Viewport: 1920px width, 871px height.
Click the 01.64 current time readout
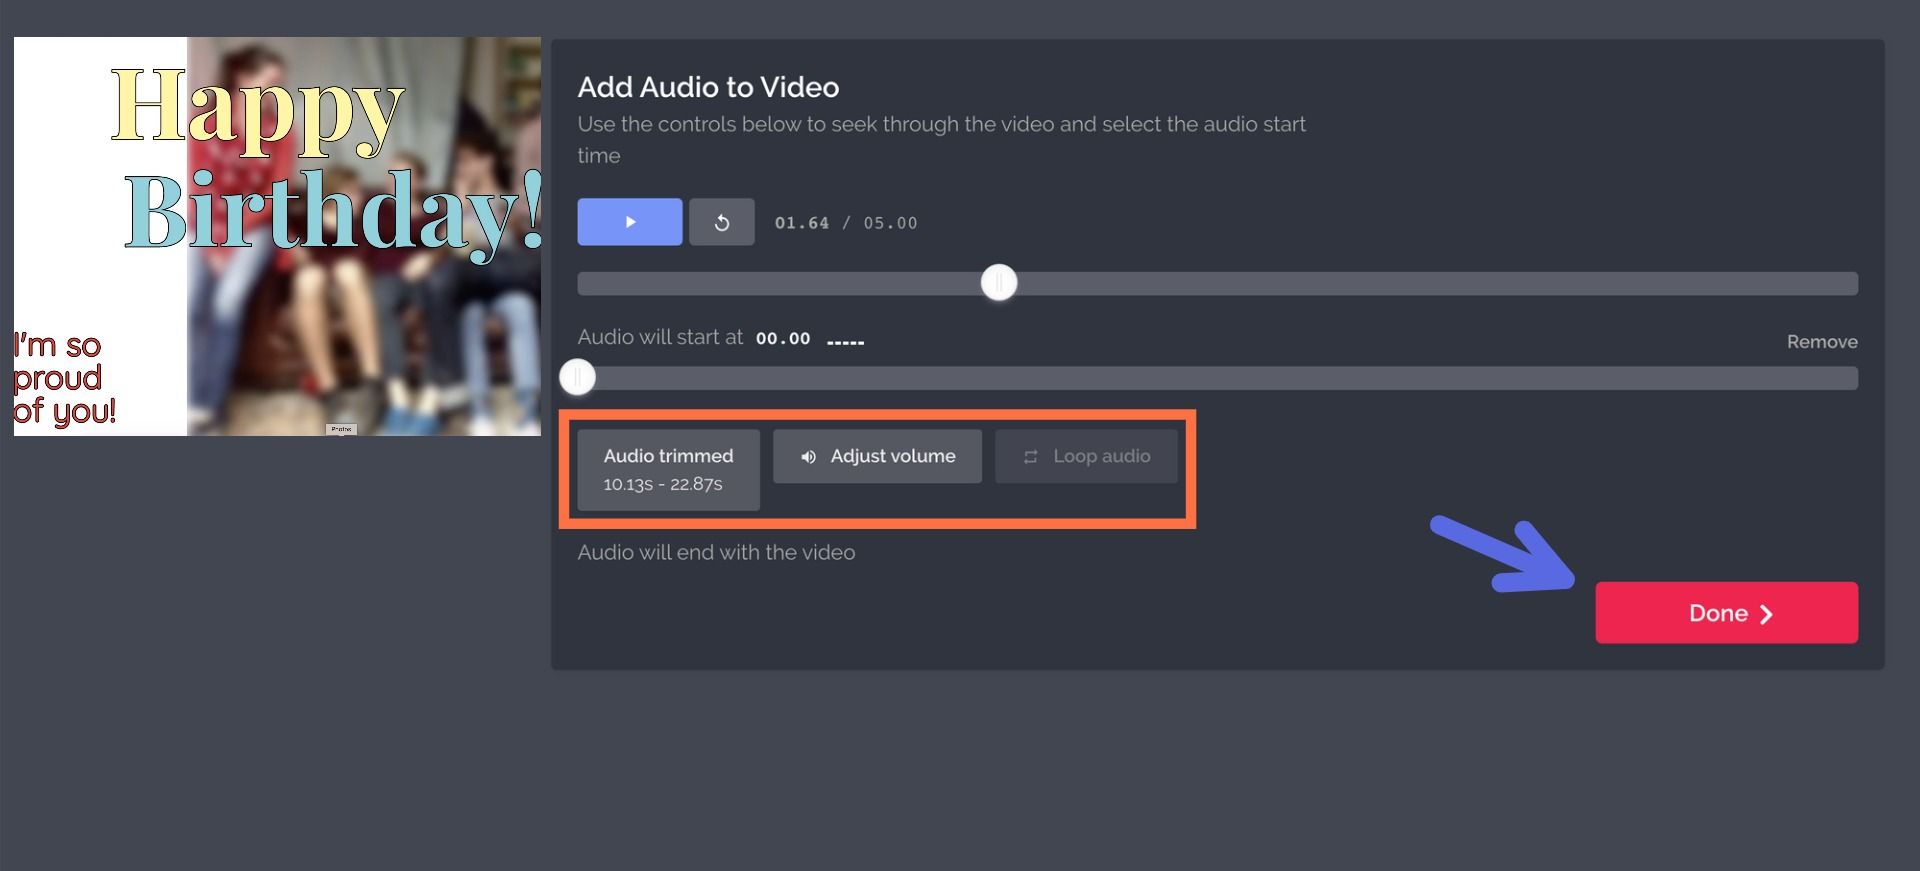(801, 223)
